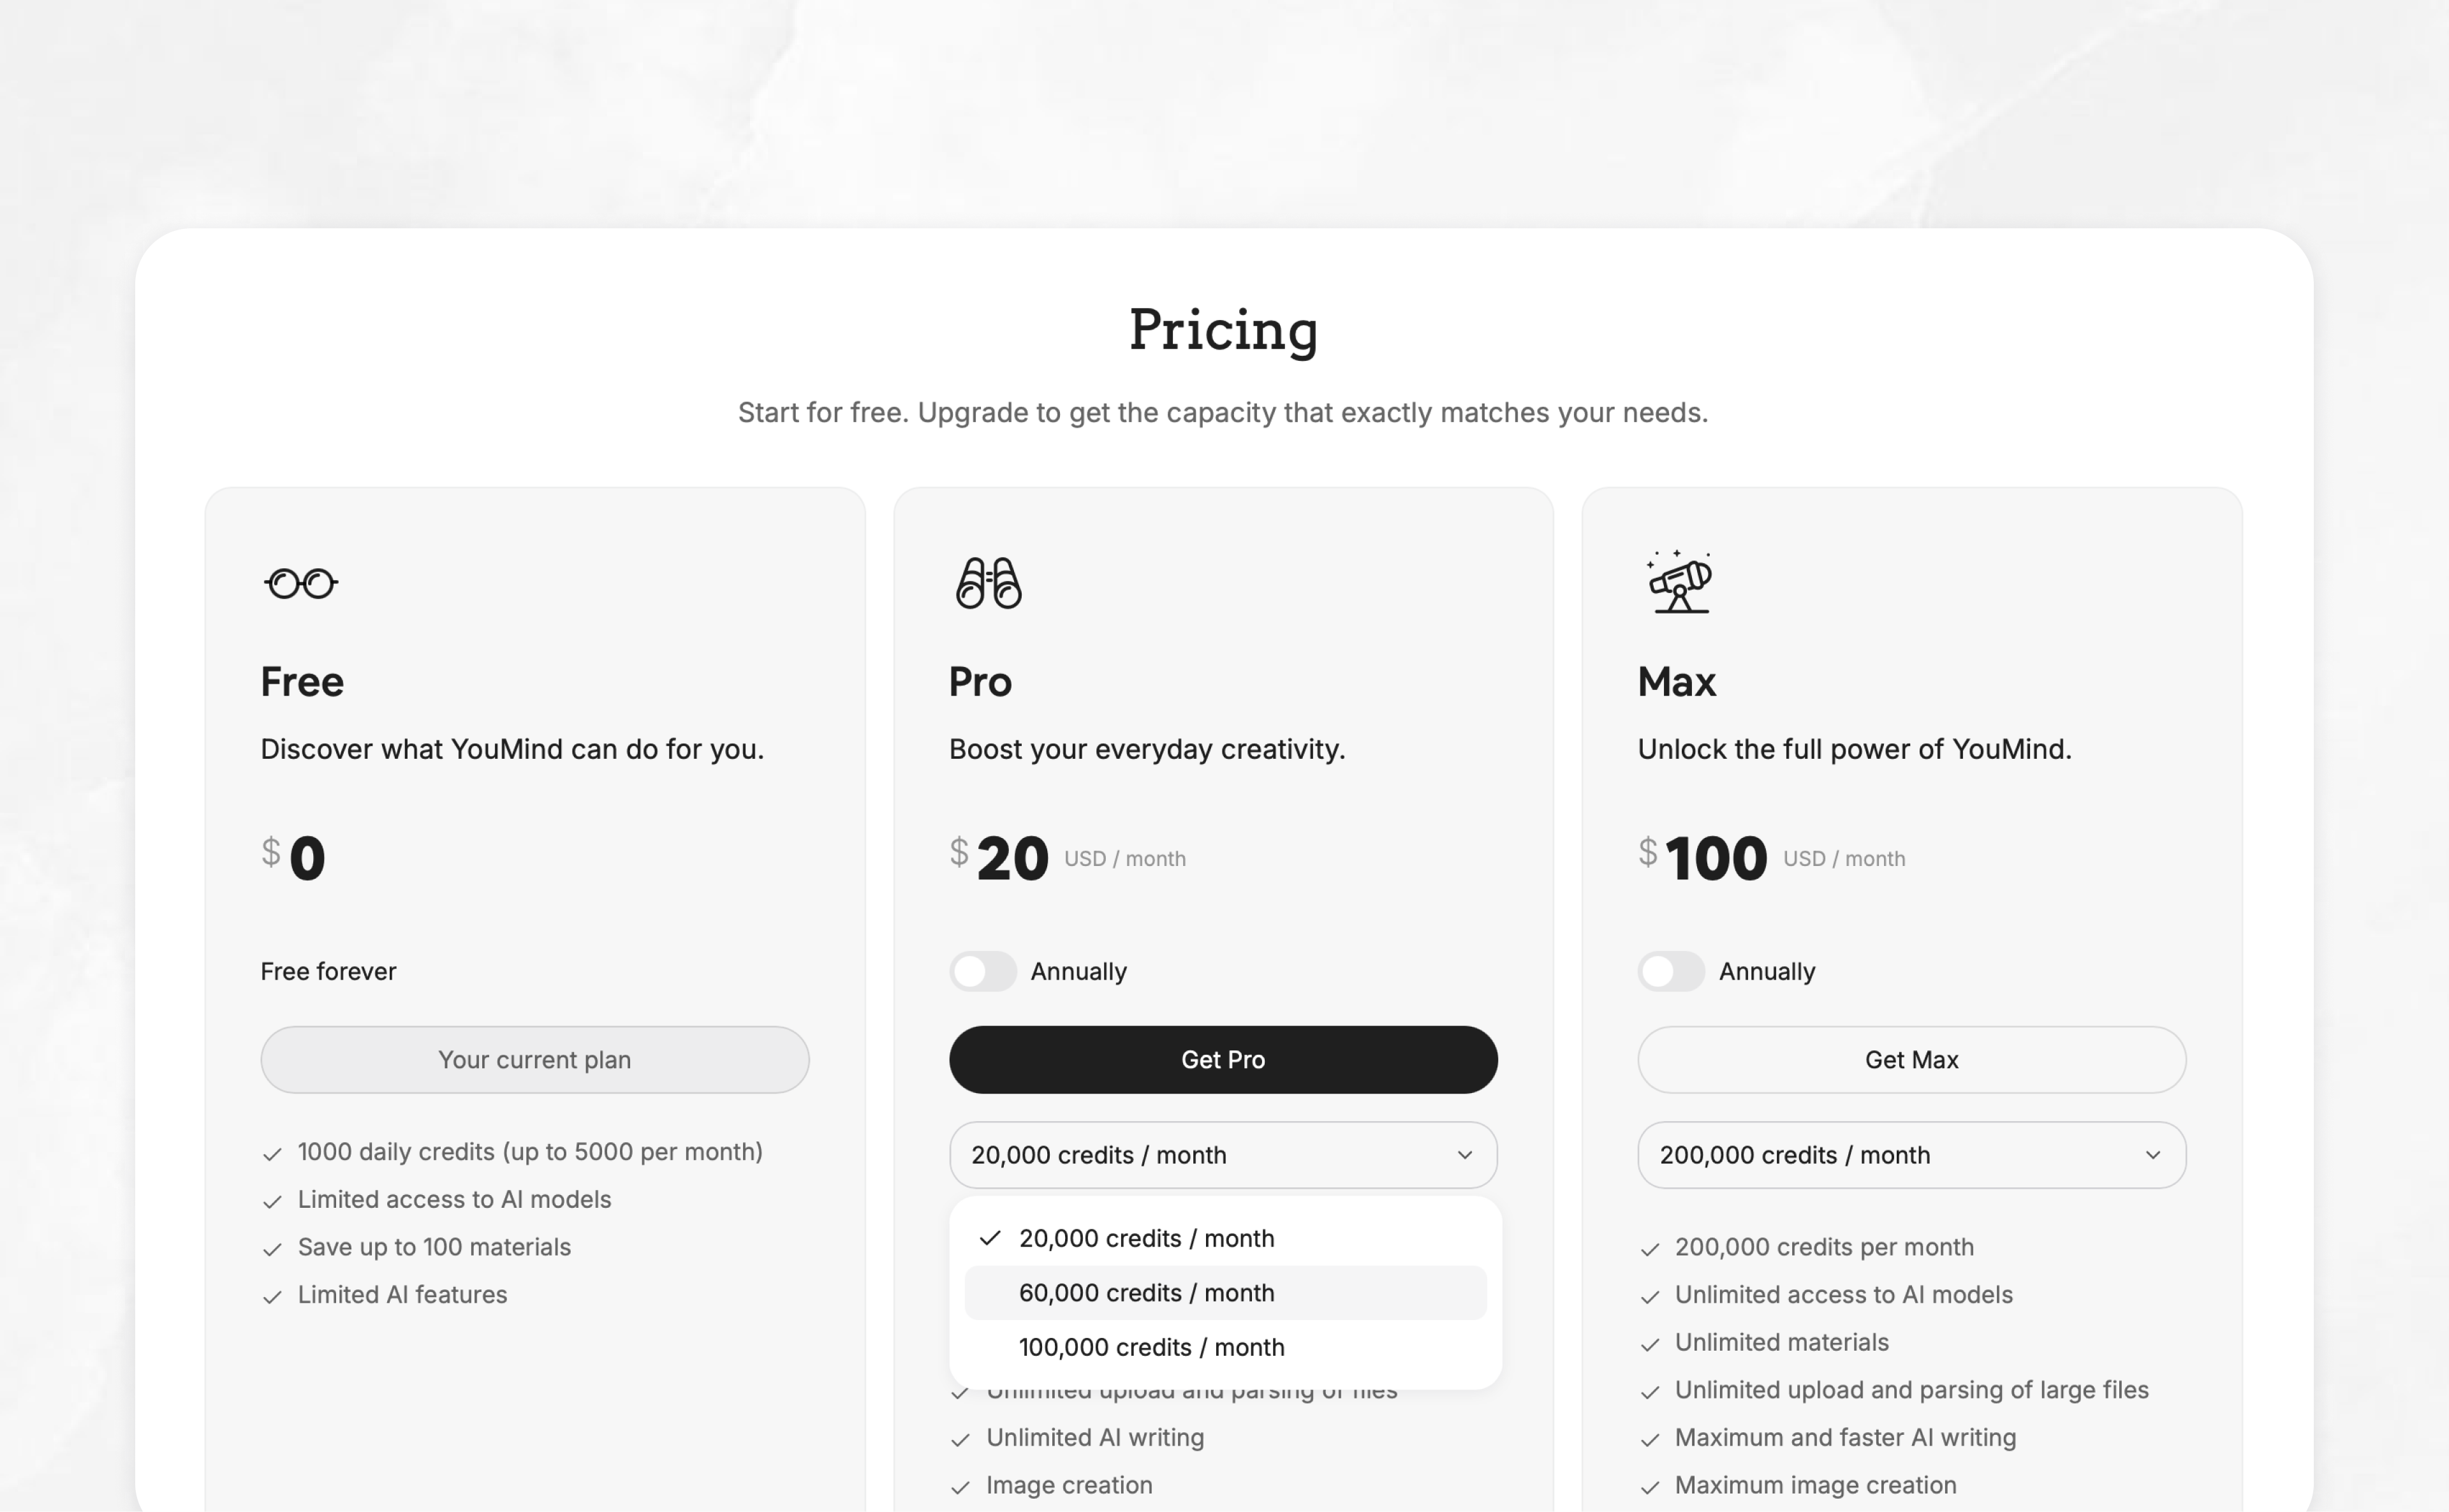Enable Annually billing toggle for Pro
2449x1512 pixels.
pos(982,971)
